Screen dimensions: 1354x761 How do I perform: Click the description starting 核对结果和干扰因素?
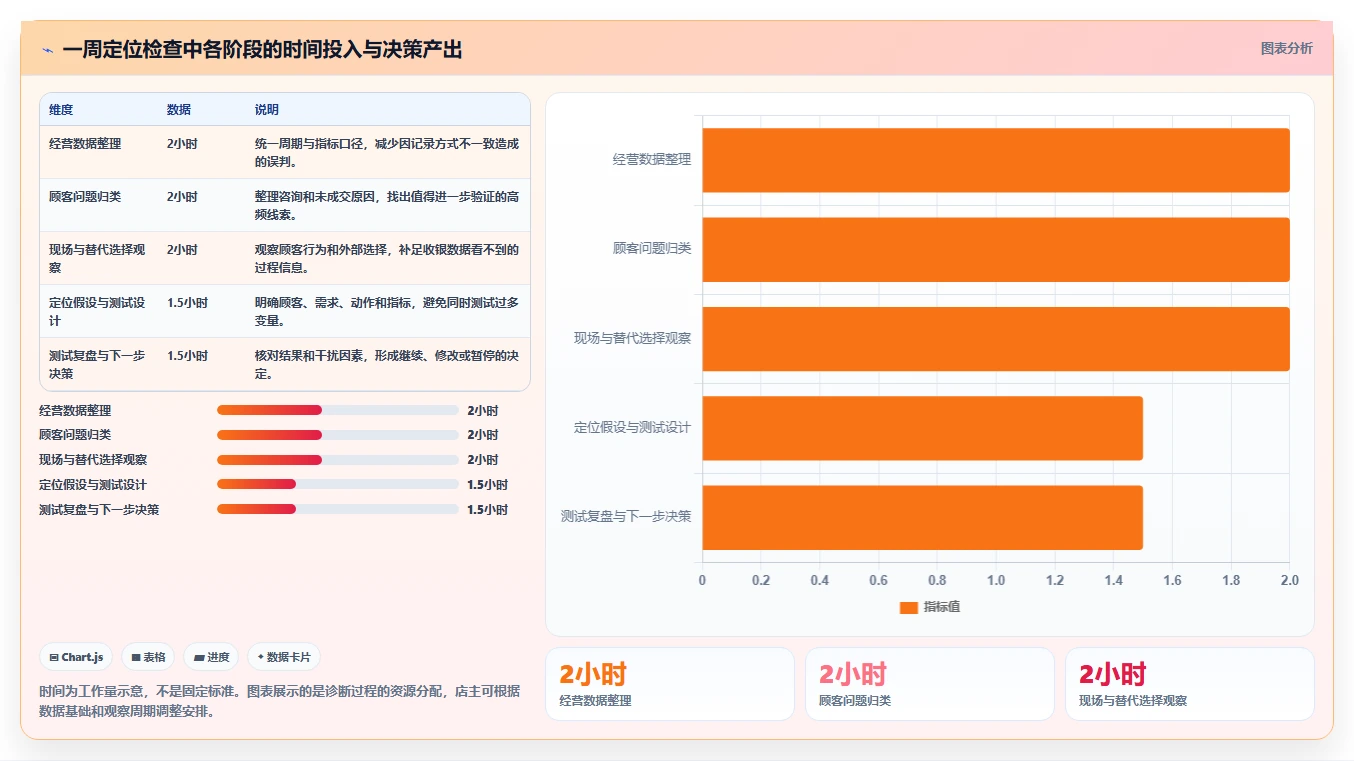point(387,365)
